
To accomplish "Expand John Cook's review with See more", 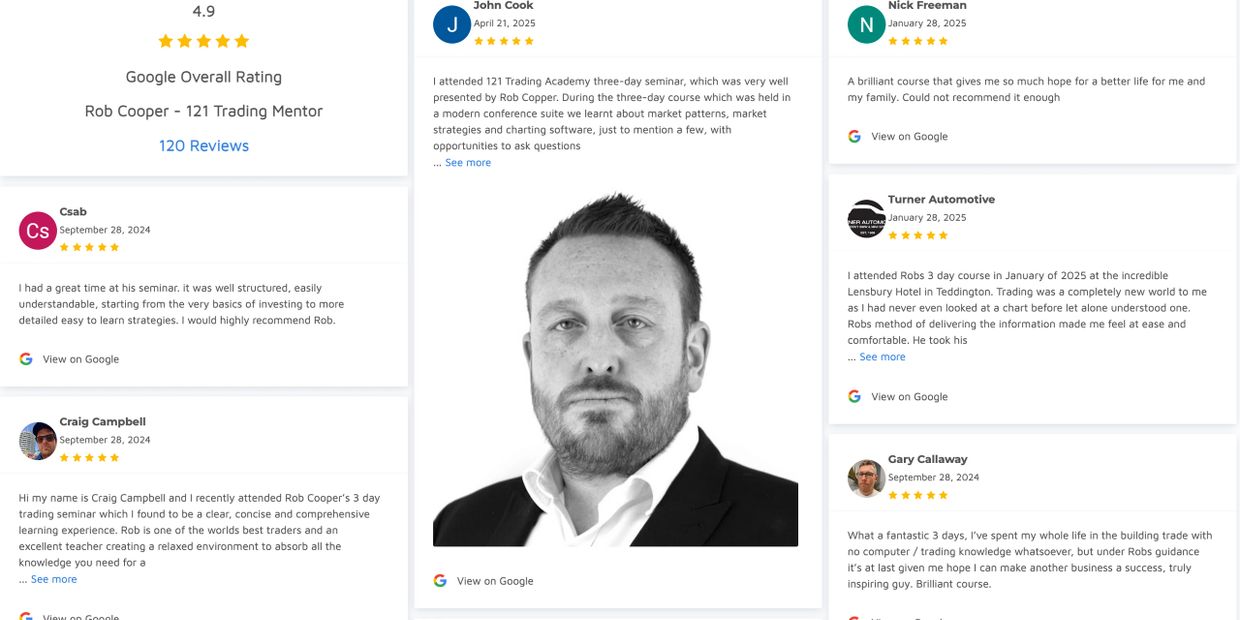I will click(x=468, y=163).
